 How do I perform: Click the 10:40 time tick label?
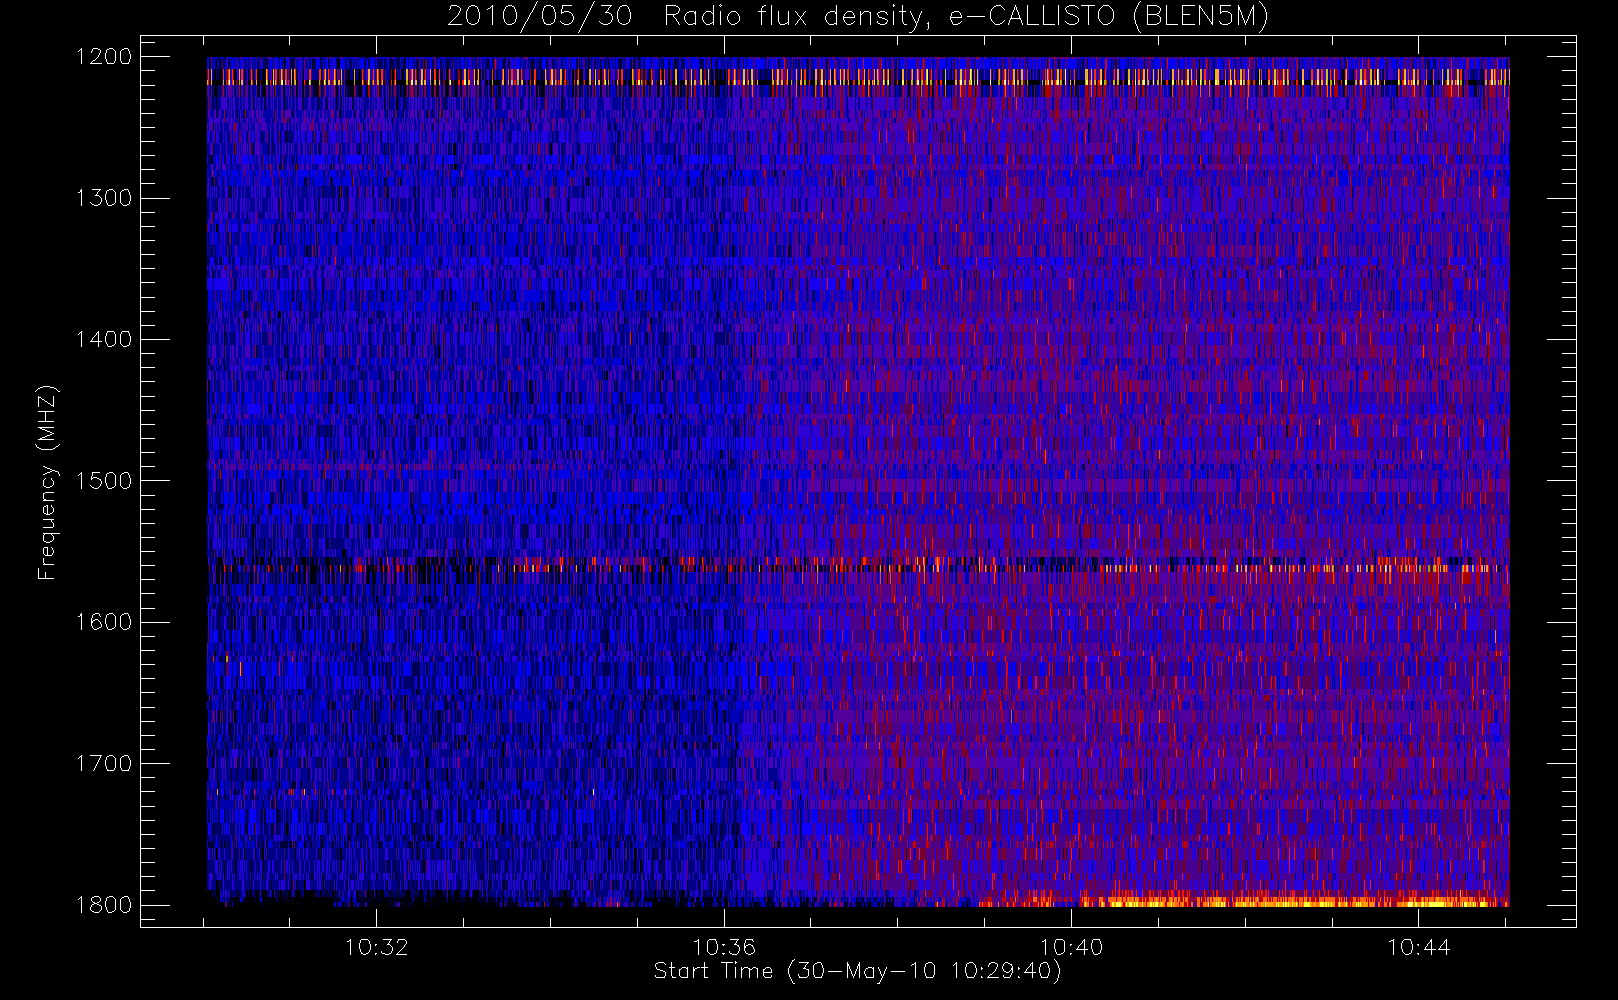coord(1071,947)
